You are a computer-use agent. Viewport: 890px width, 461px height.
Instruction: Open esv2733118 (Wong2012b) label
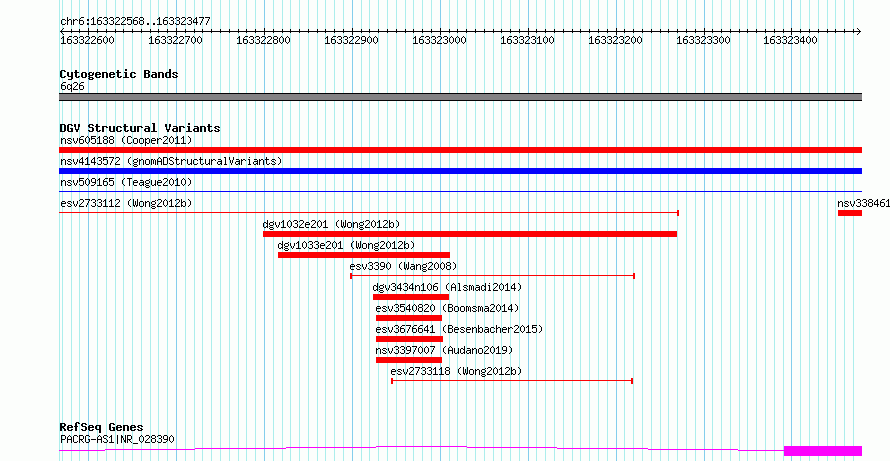[456, 371]
